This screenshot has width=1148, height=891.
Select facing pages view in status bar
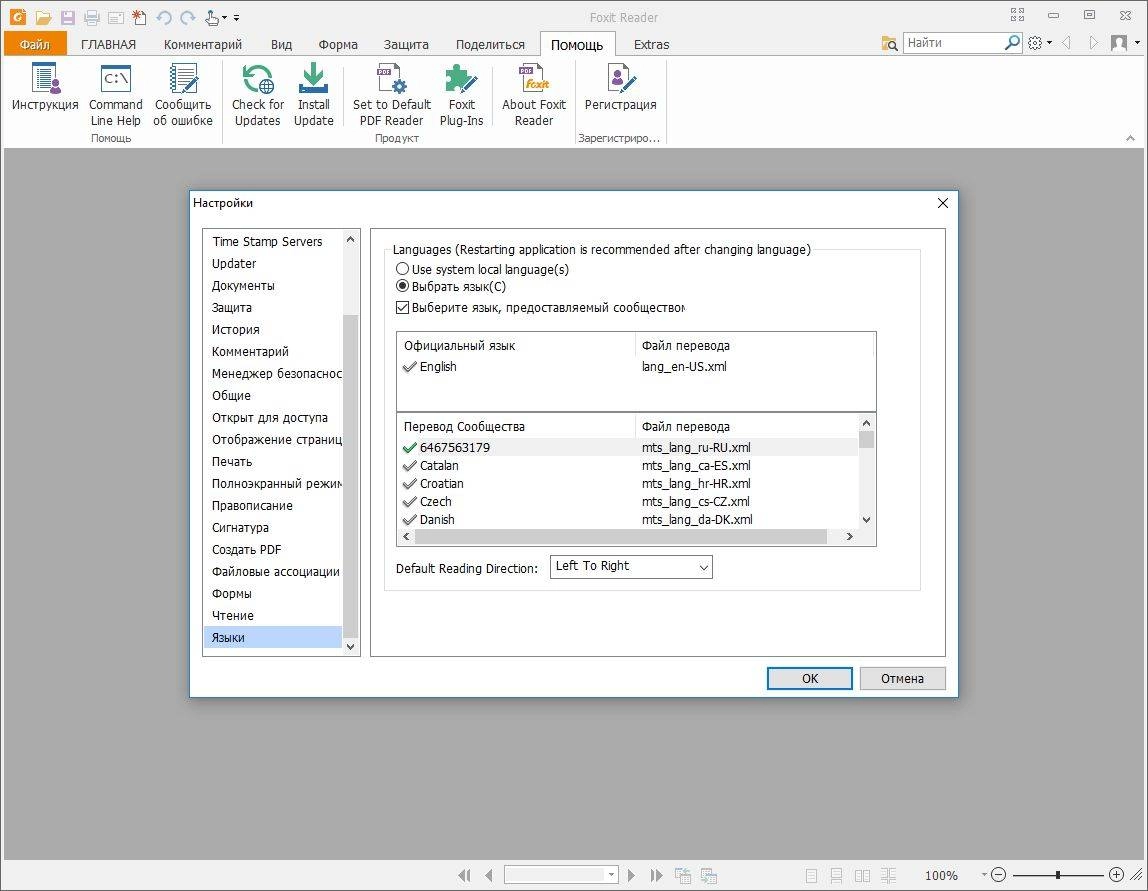point(862,875)
